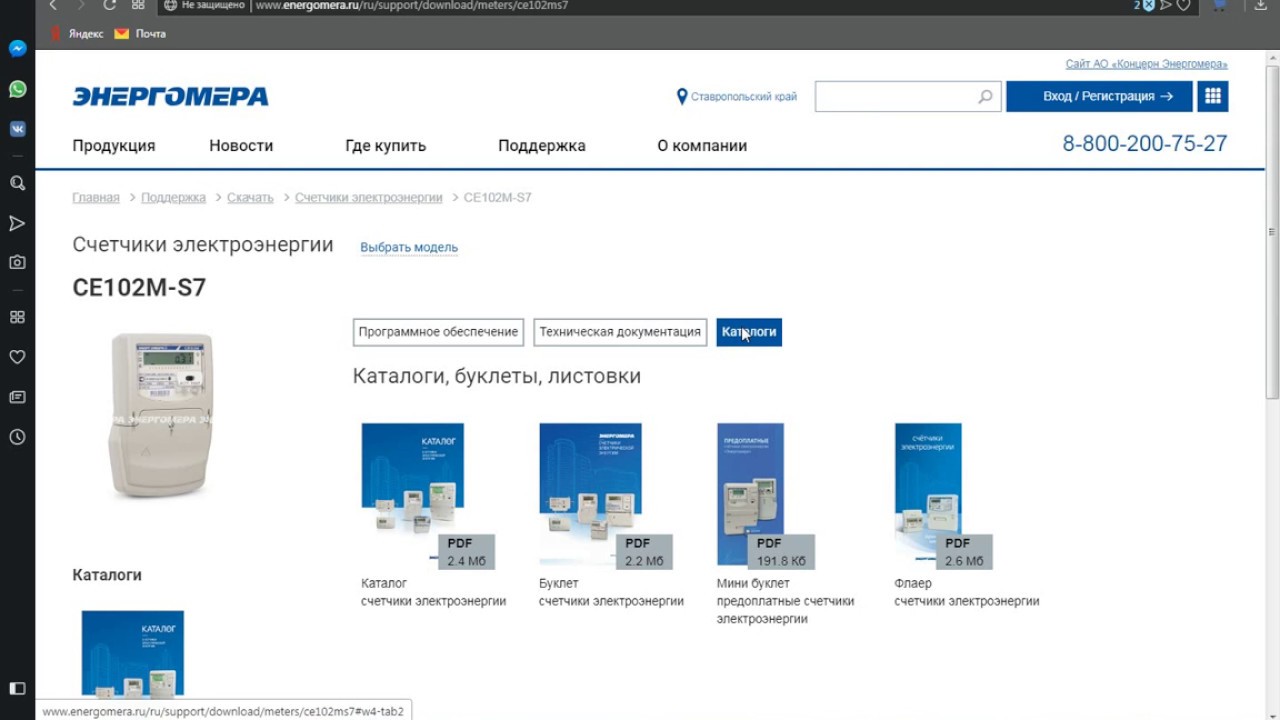Open Messenger in the browser sidebar
The width and height of the screenshot is (1280, 720).
coord(17,48)
